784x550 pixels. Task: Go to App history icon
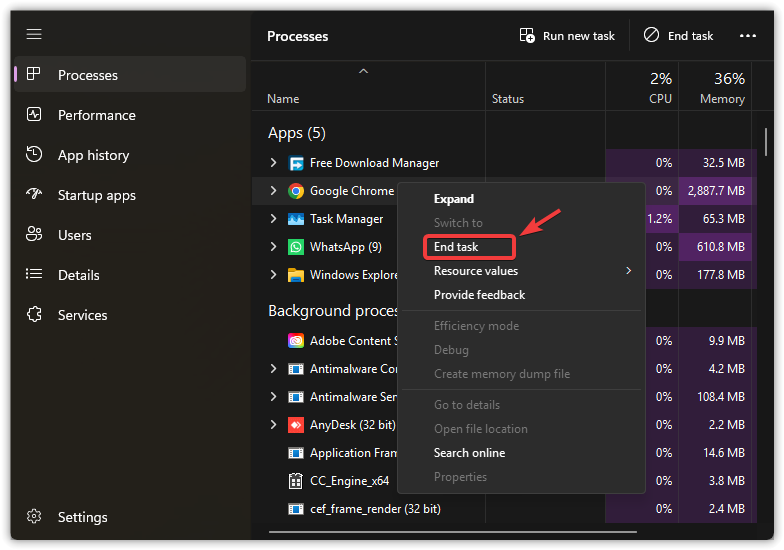pos(34,155)
